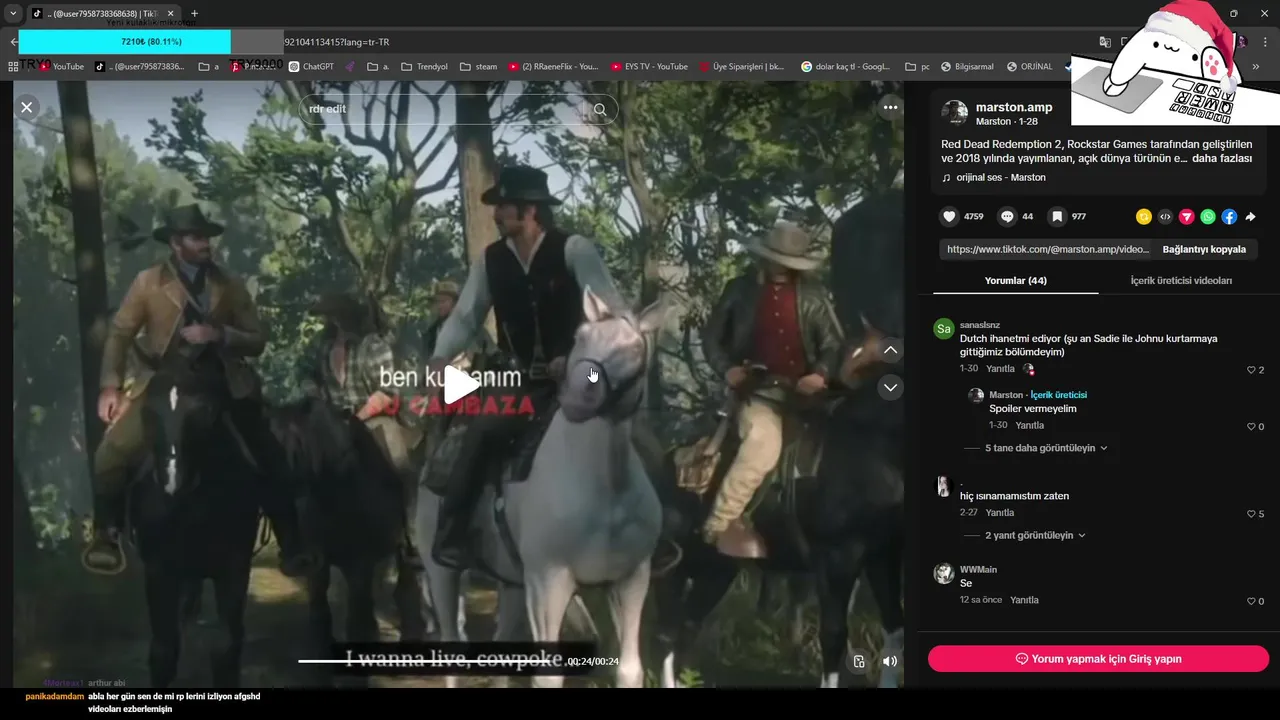Open 'dolar kaç tl - Google' bookmark
Viewport: 1280px width, 720px height.
click(846, 67)
